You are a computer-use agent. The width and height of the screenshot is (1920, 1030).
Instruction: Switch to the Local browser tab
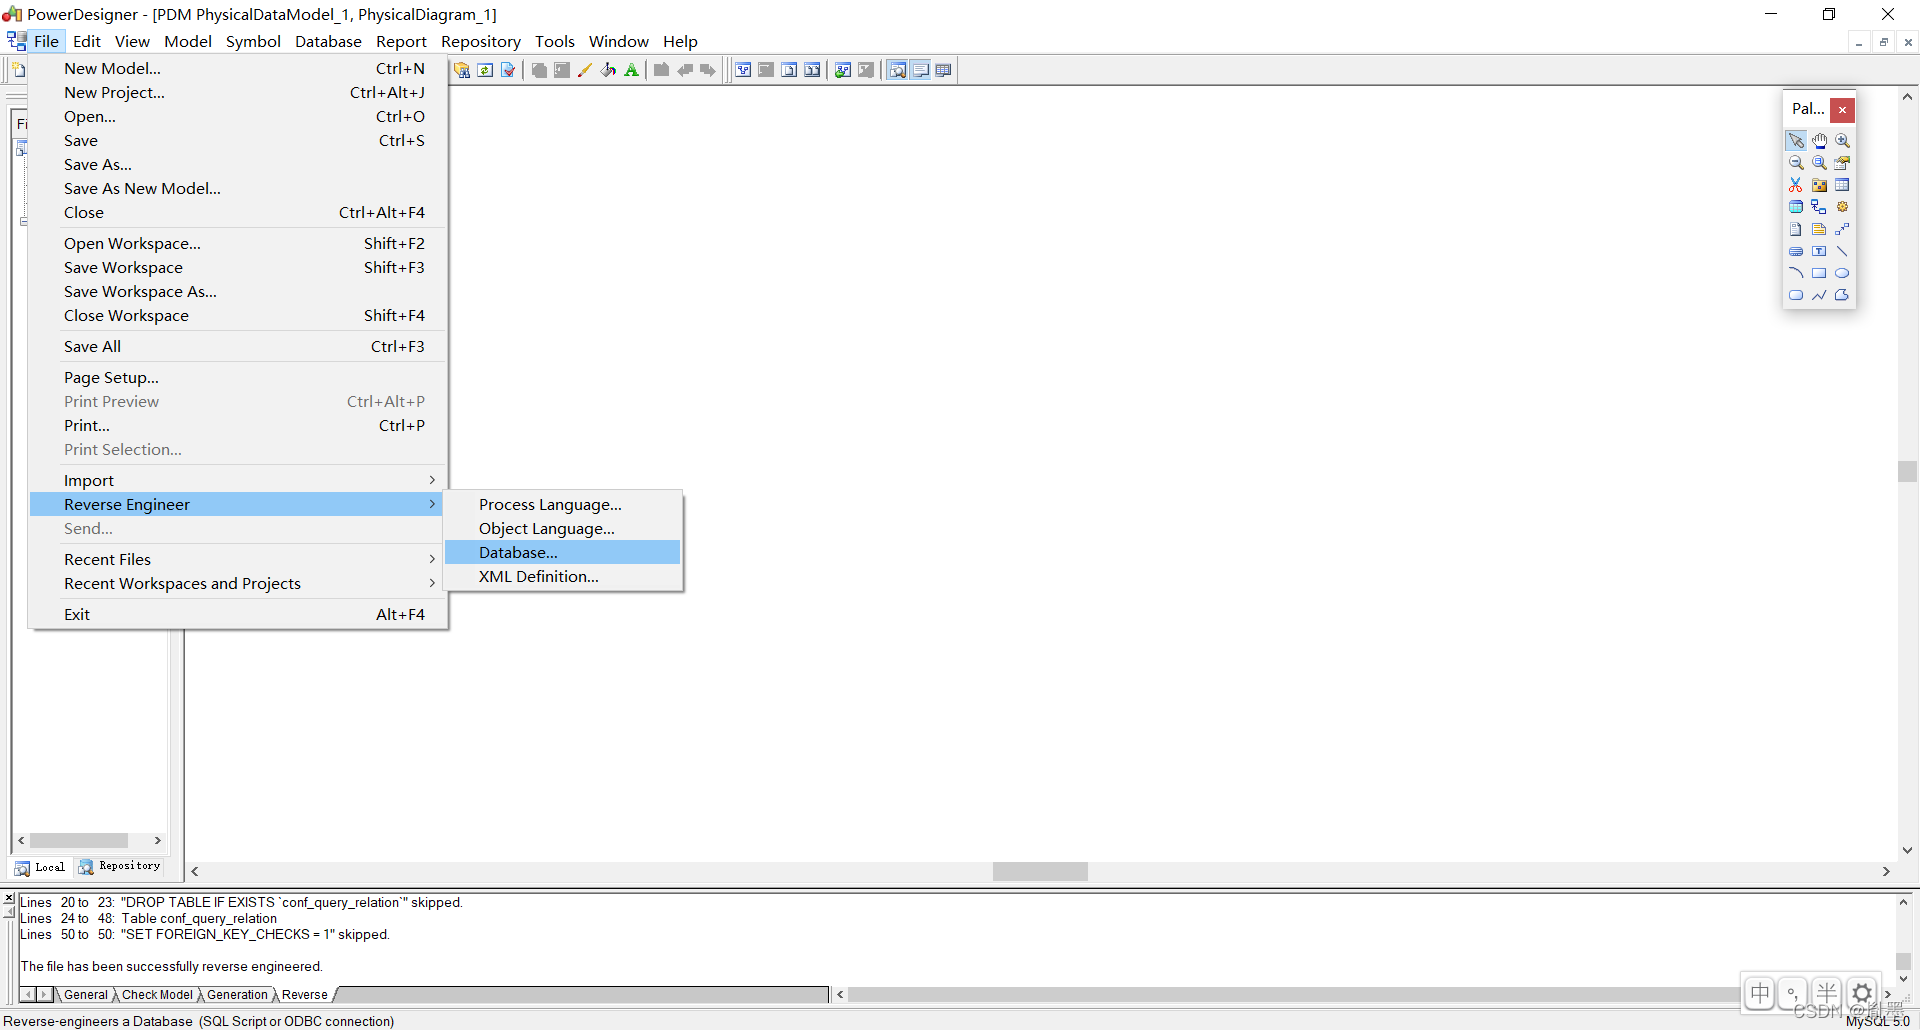[40, 867]
